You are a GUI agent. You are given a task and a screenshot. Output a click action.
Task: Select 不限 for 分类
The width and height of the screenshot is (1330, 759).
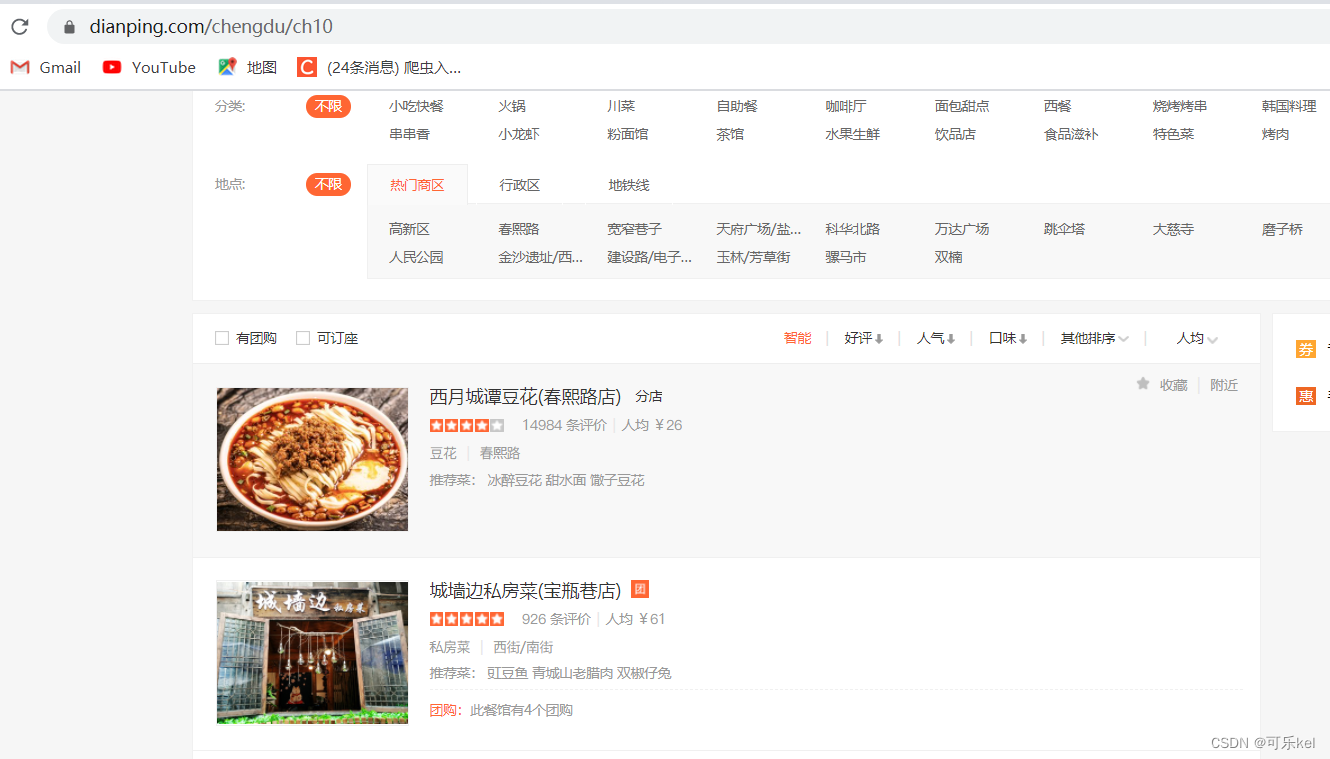pyautogui.click(x=328, y=106)
